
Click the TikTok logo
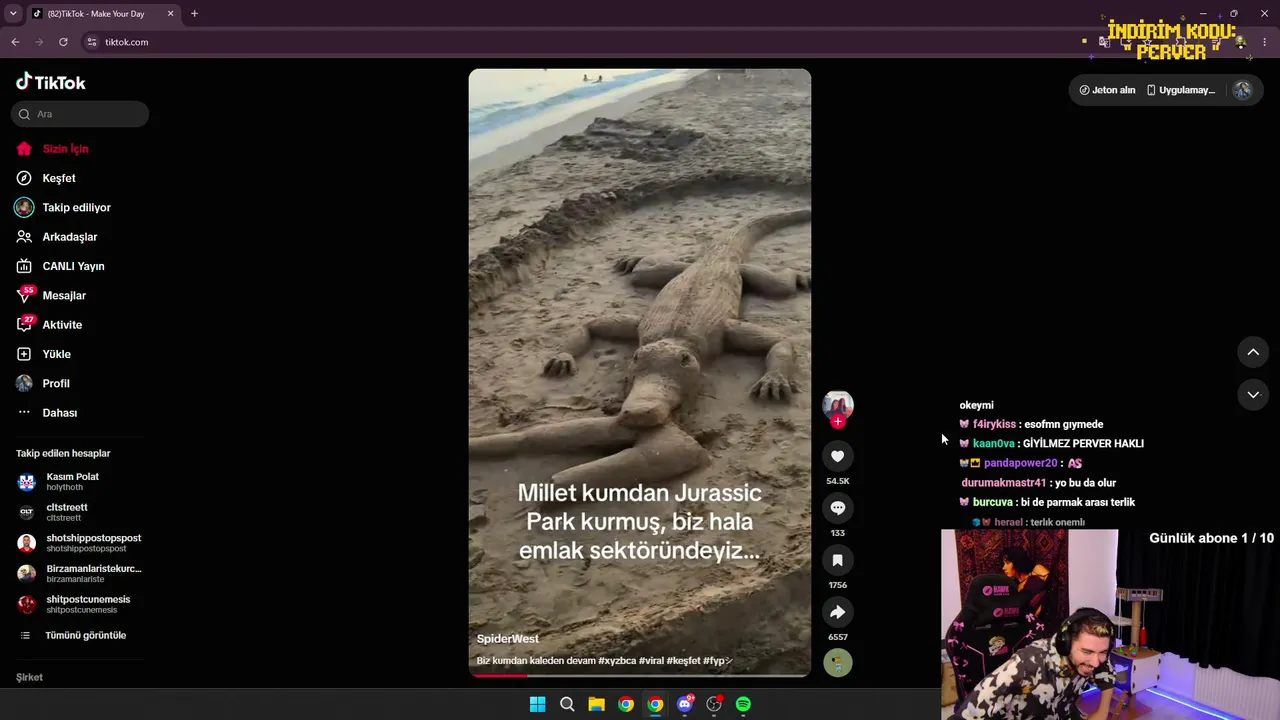[50, 82]
